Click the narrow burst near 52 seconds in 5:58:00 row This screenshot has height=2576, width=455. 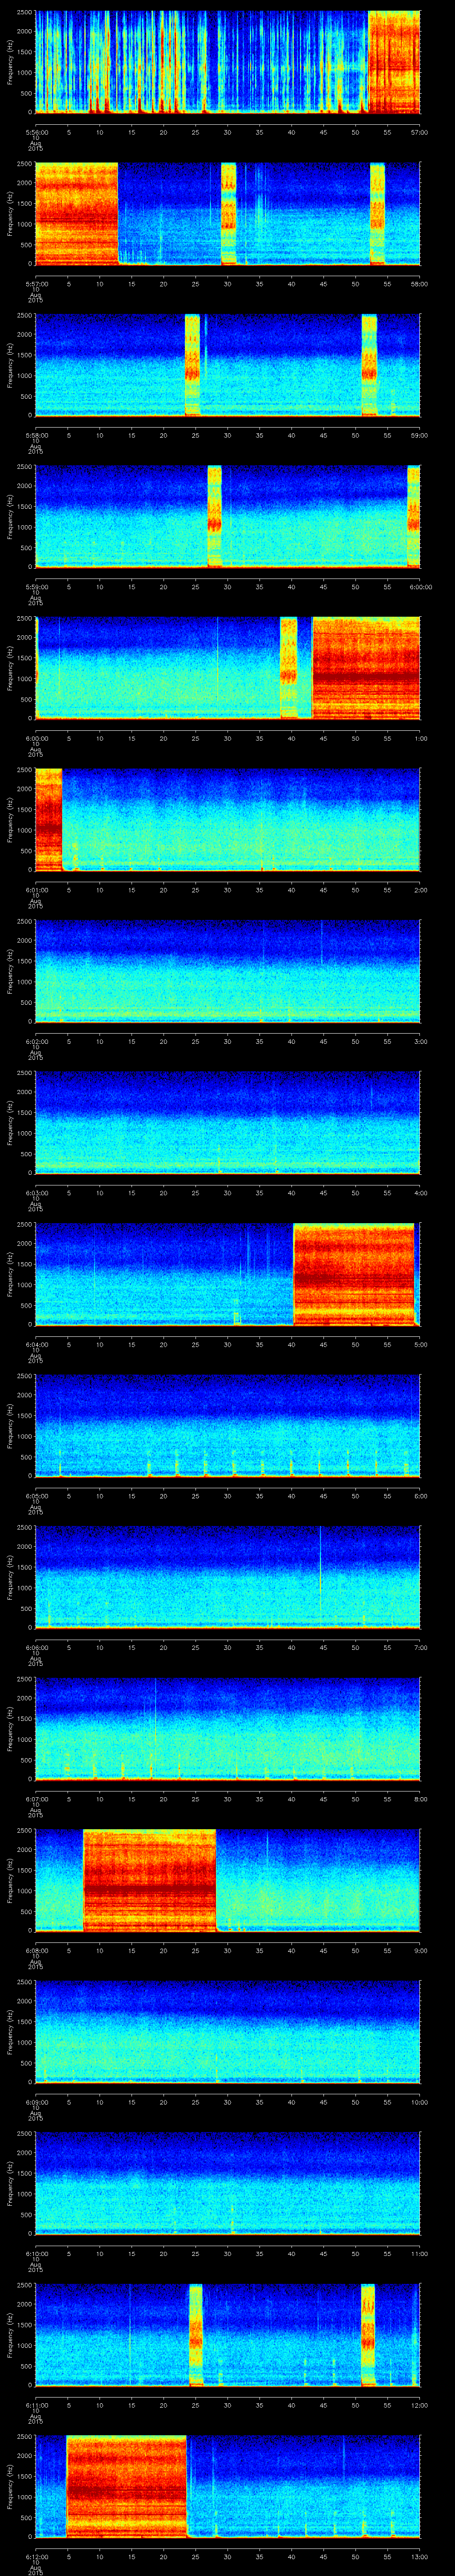(x=369, y=364)
